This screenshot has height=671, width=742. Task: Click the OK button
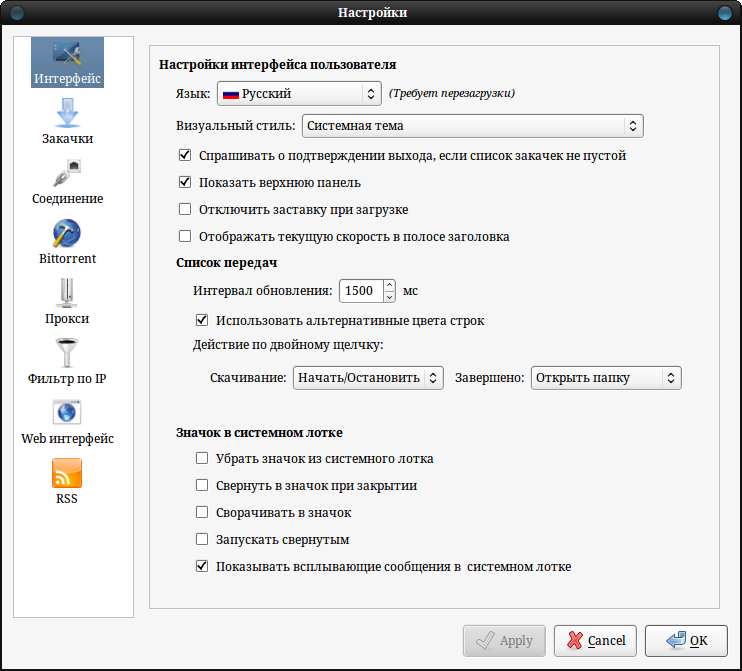pyautogui.click(x=686, y=641)
